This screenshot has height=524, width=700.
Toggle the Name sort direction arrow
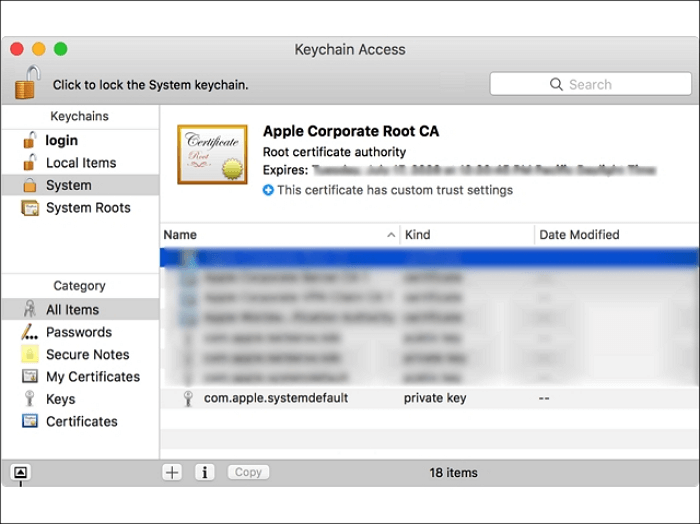(391, 235)
